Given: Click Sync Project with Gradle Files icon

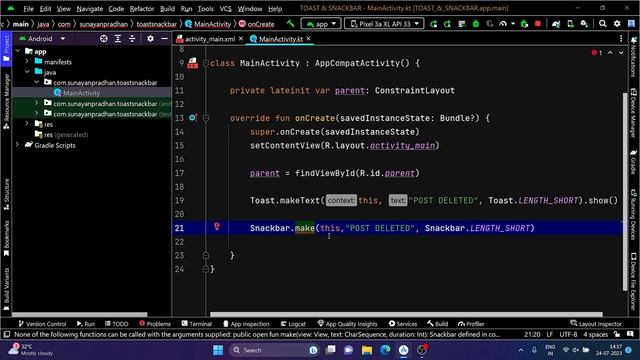Looking at the screenshot, I should pyautogui.click(x=556, y=24).
